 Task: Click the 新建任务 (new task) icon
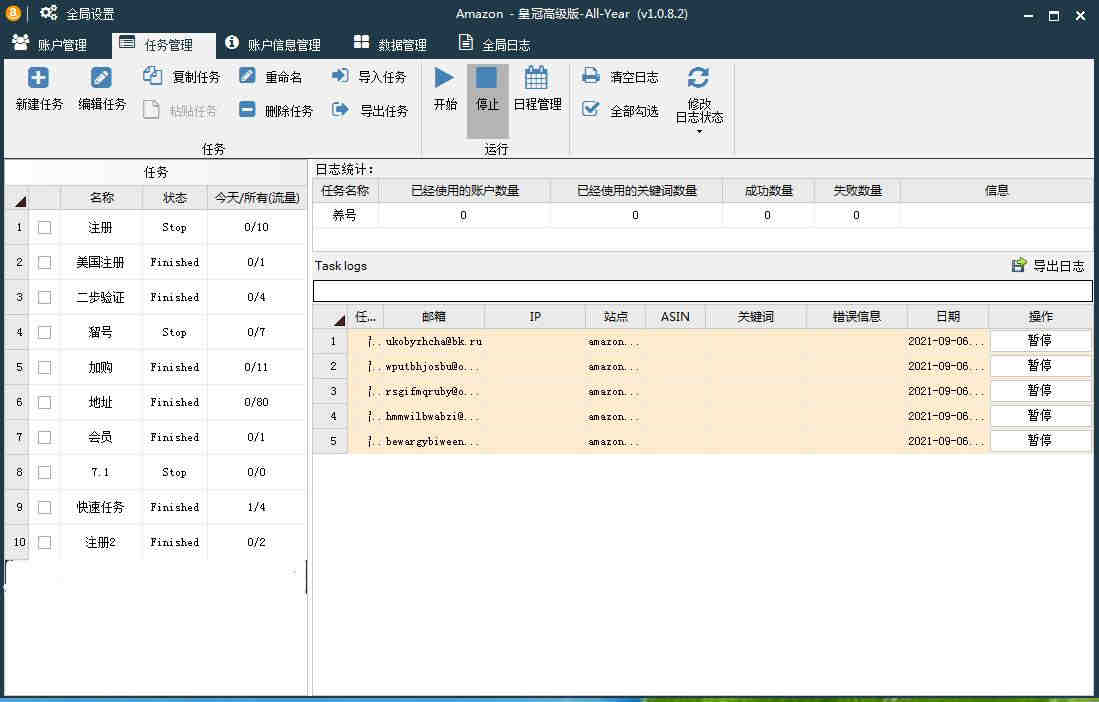(x=38, y=78)
